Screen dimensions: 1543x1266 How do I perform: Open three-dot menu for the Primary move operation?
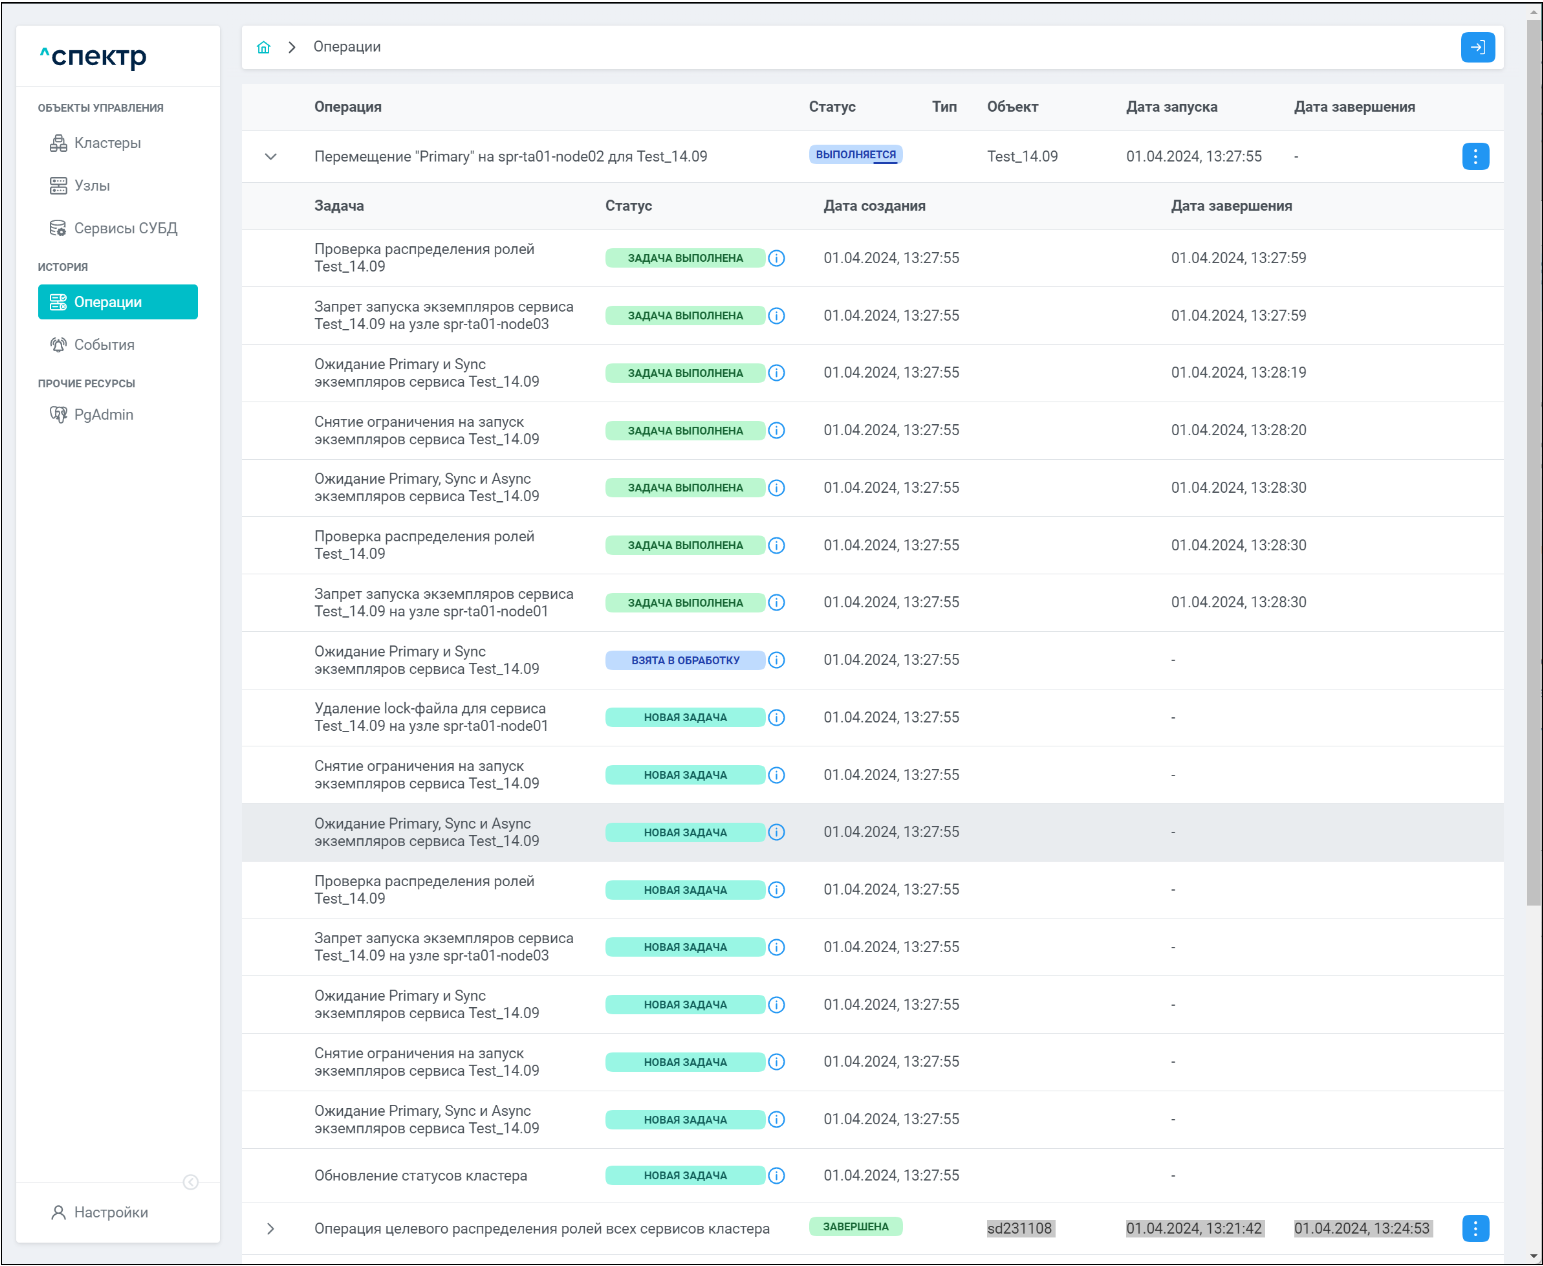pyautogui.click(x=1475, y=157)
